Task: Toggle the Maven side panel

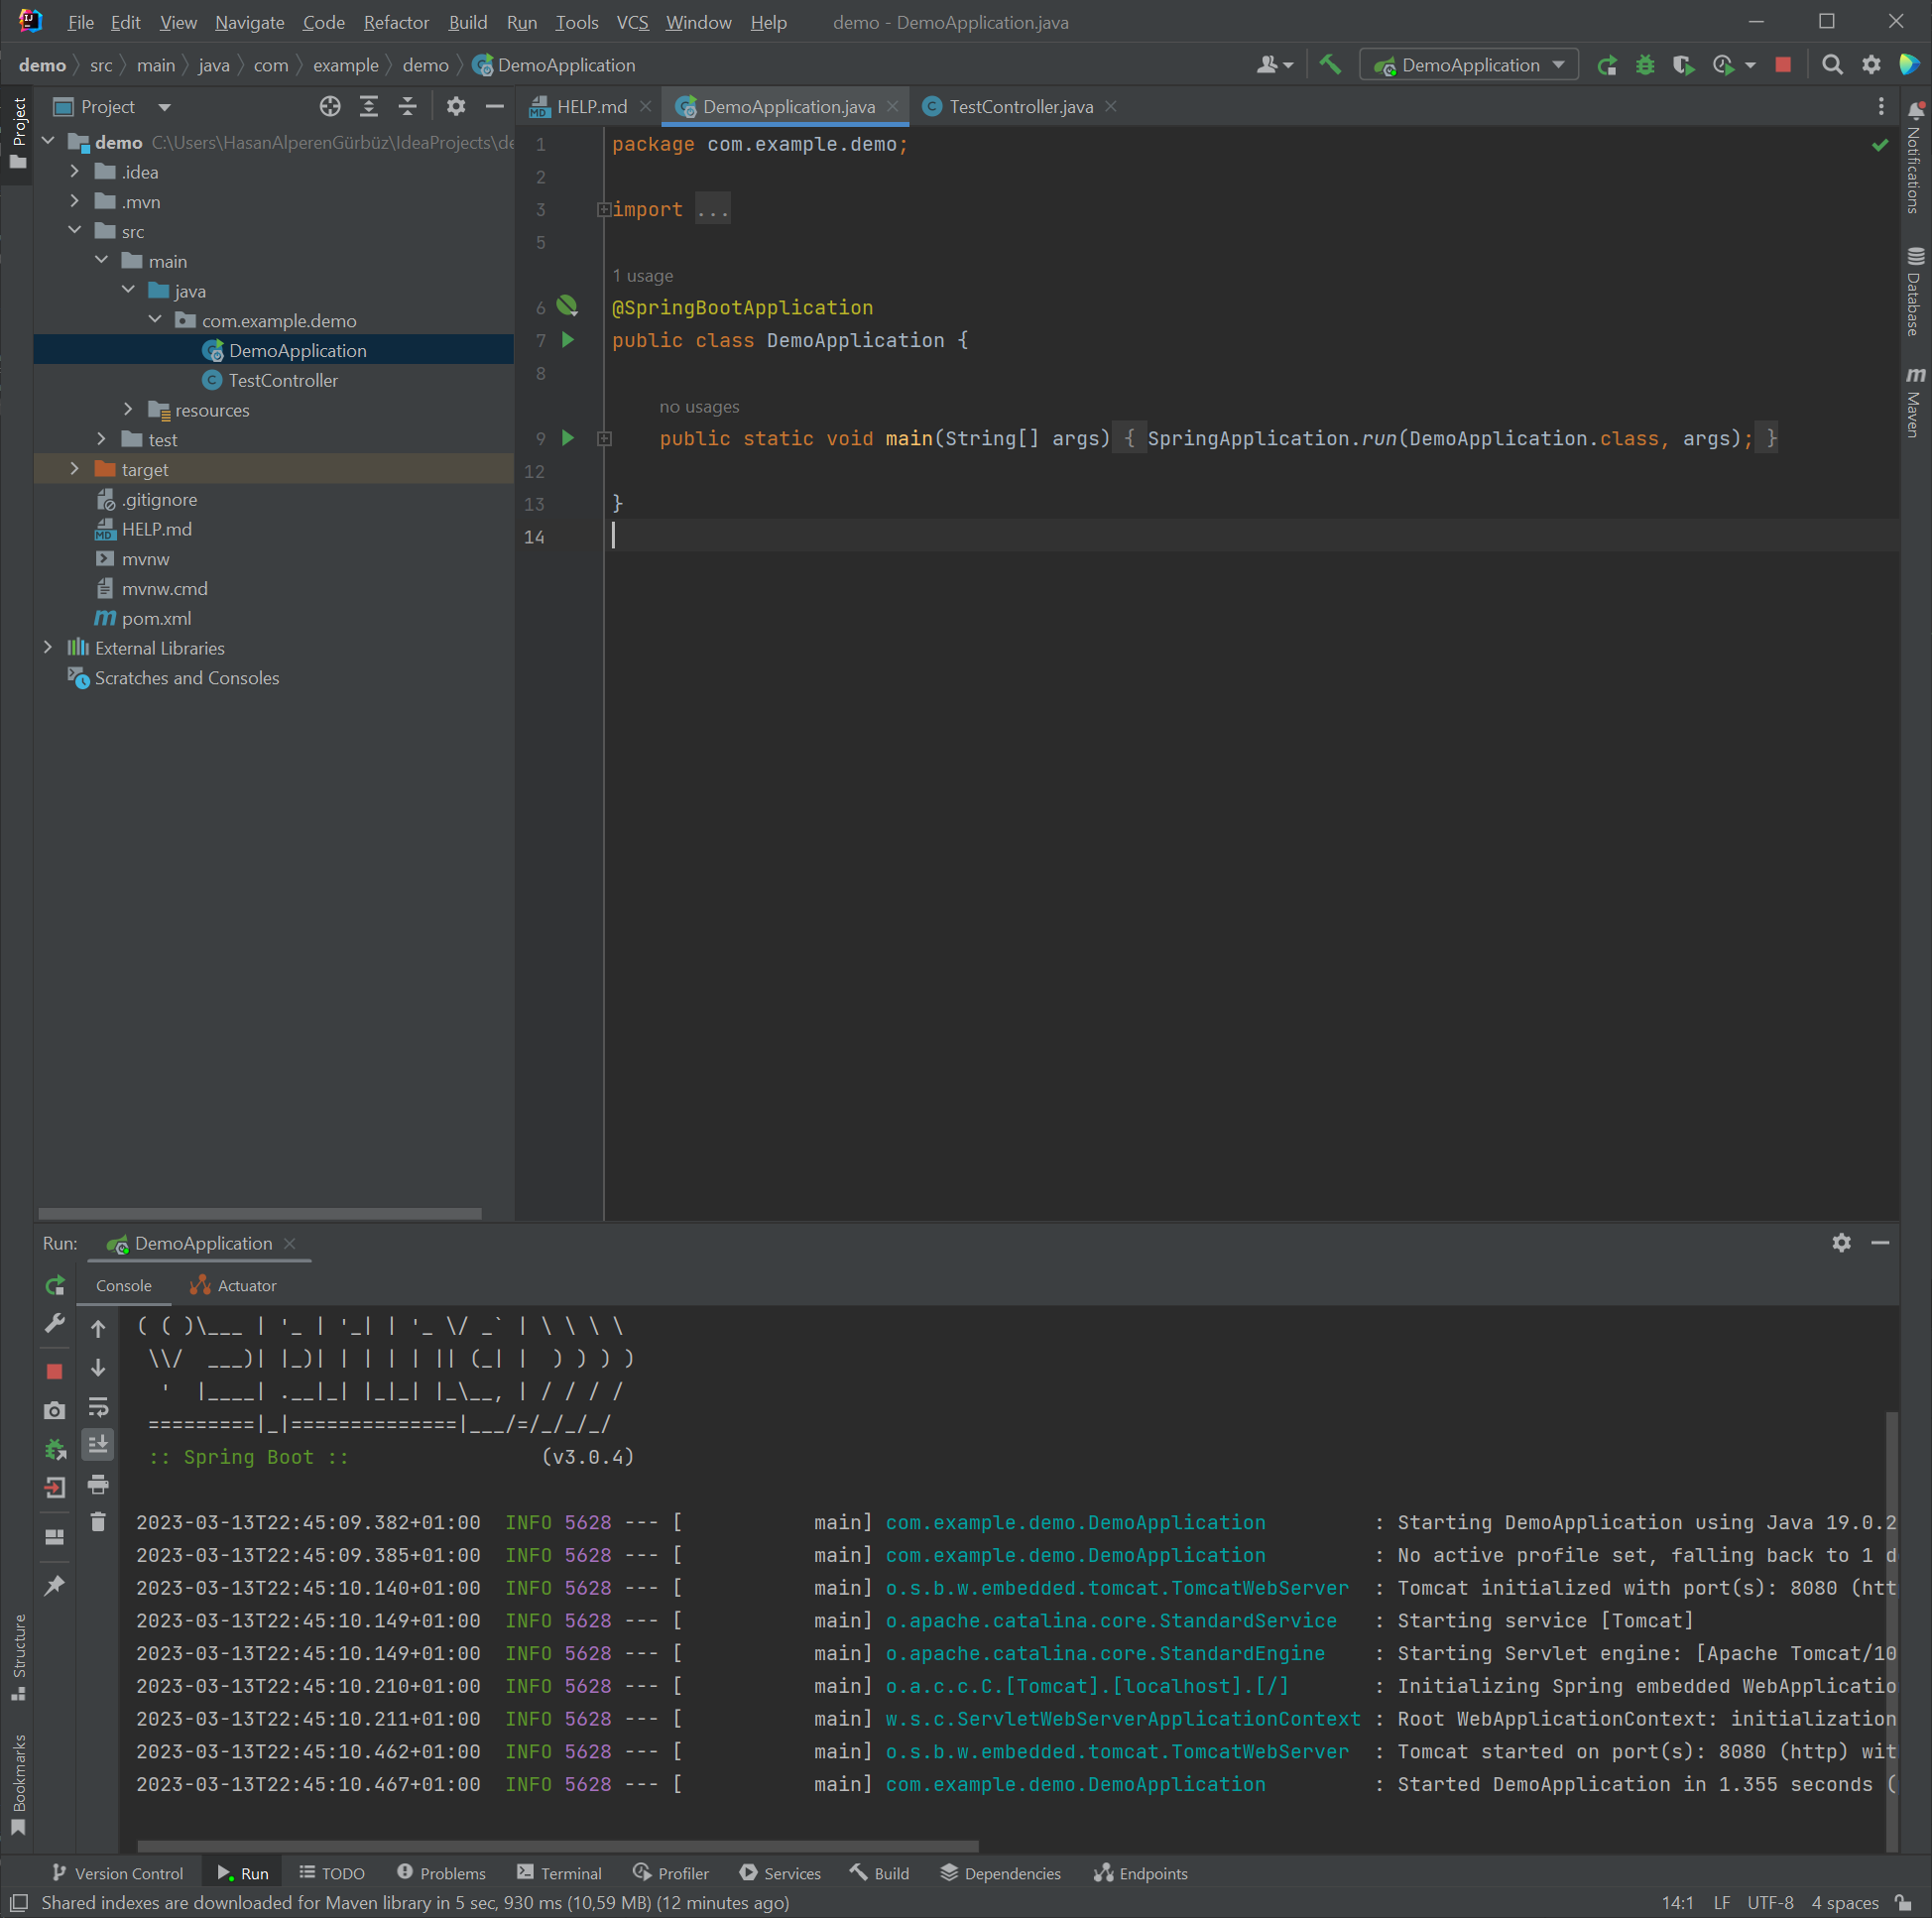Action: (x=1915, y=402)
